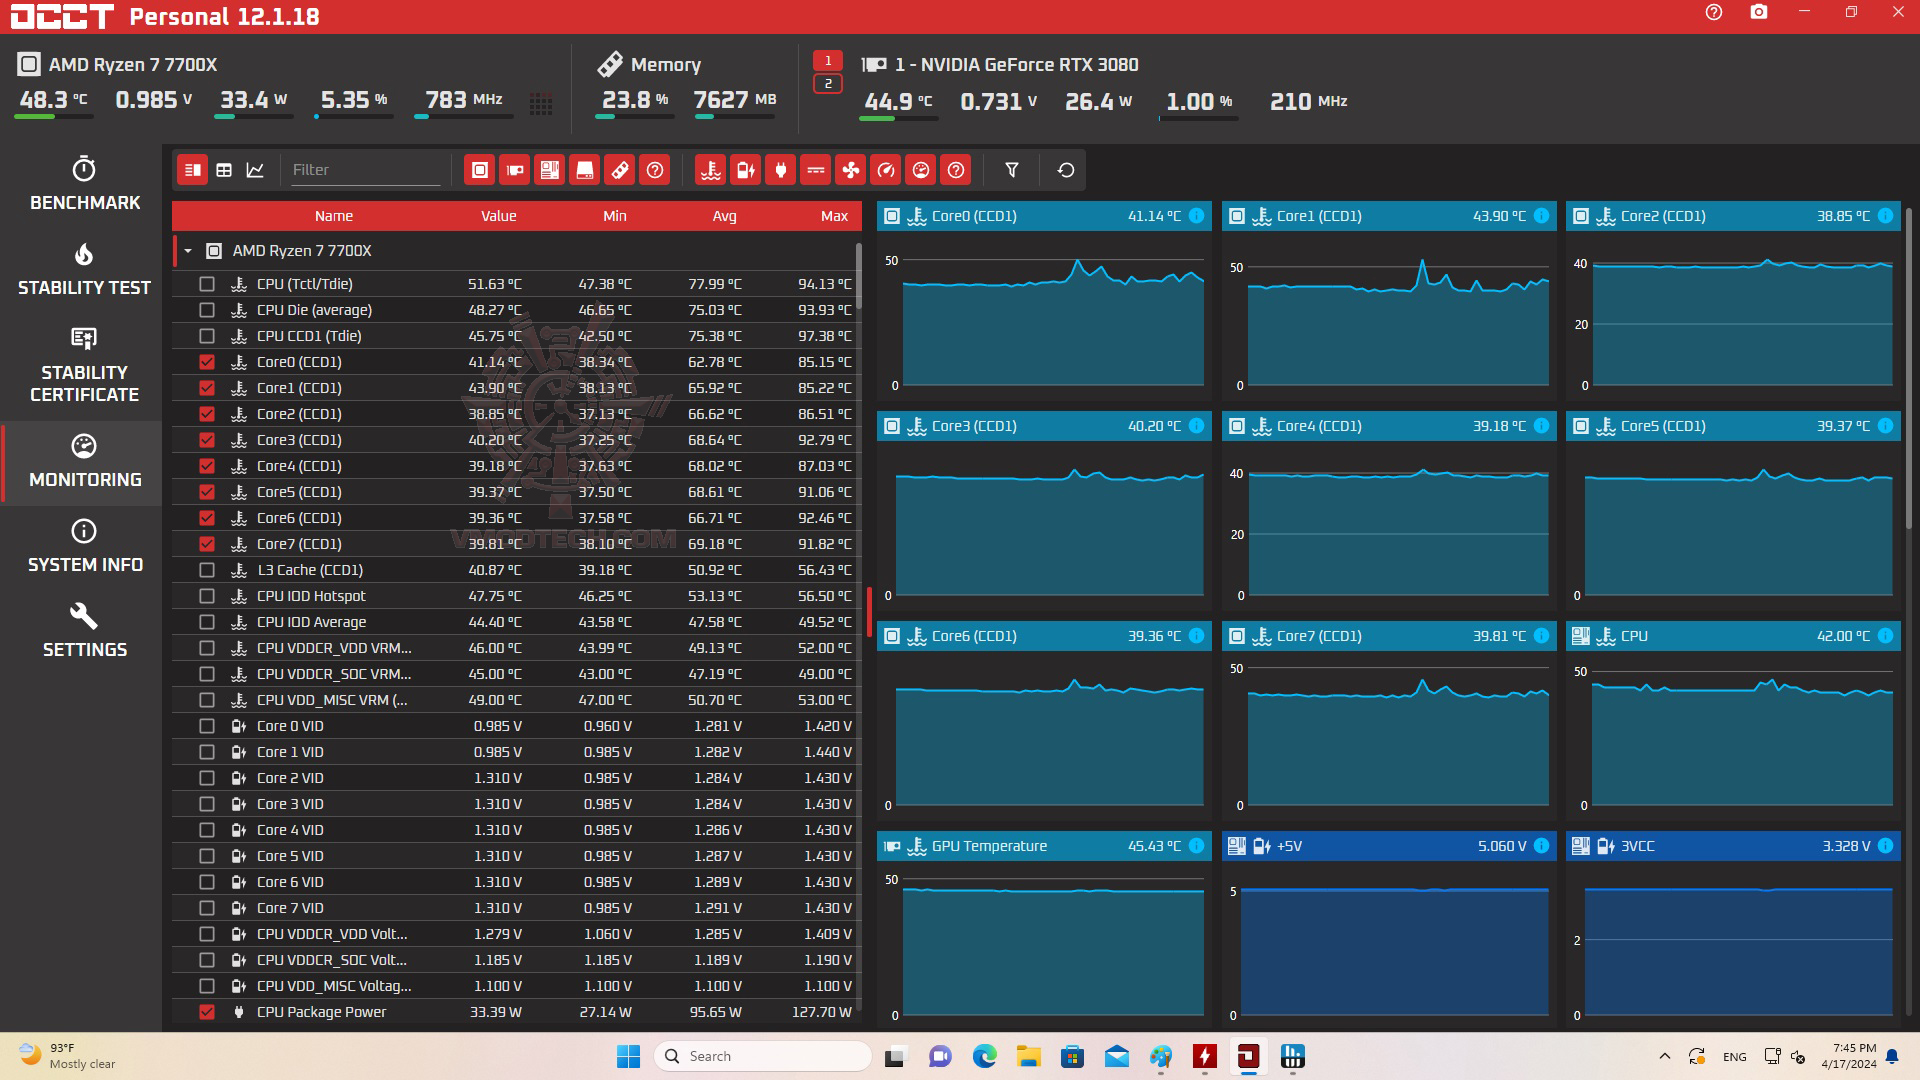Viewport: 1920px width, 1080px height.
Task: Open the Benchmark page
Action: tap(84, 184)
